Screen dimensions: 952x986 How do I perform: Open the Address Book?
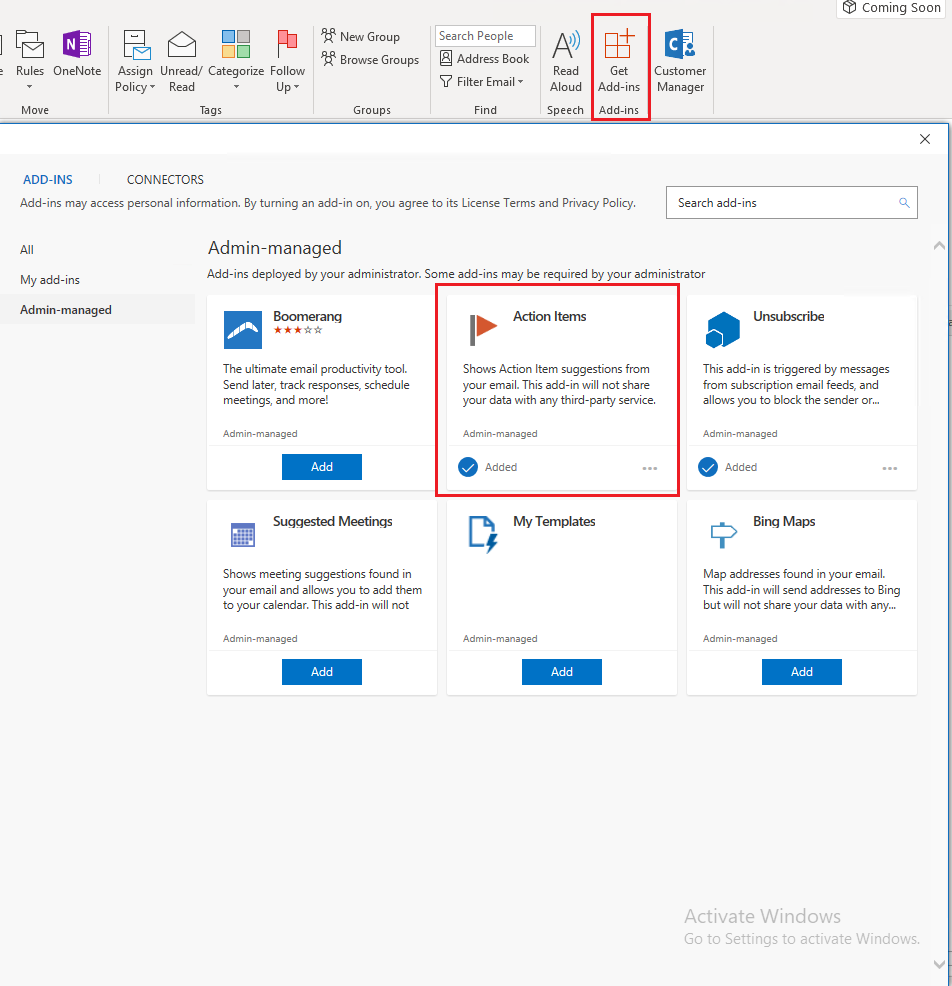pos(484,58)
